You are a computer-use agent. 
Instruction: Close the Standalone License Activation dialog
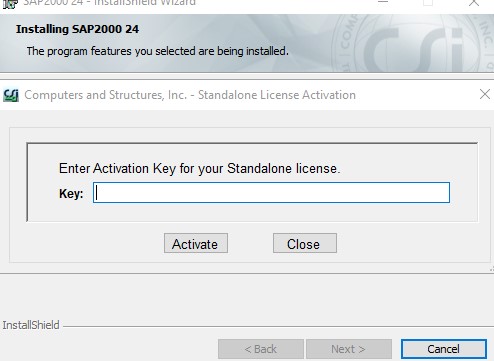point(485,94)
